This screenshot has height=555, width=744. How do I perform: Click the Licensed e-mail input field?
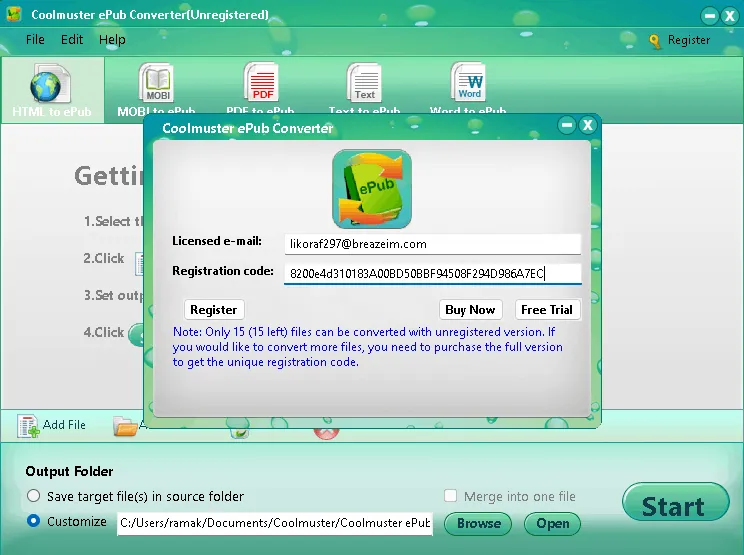tap(432, 244)
